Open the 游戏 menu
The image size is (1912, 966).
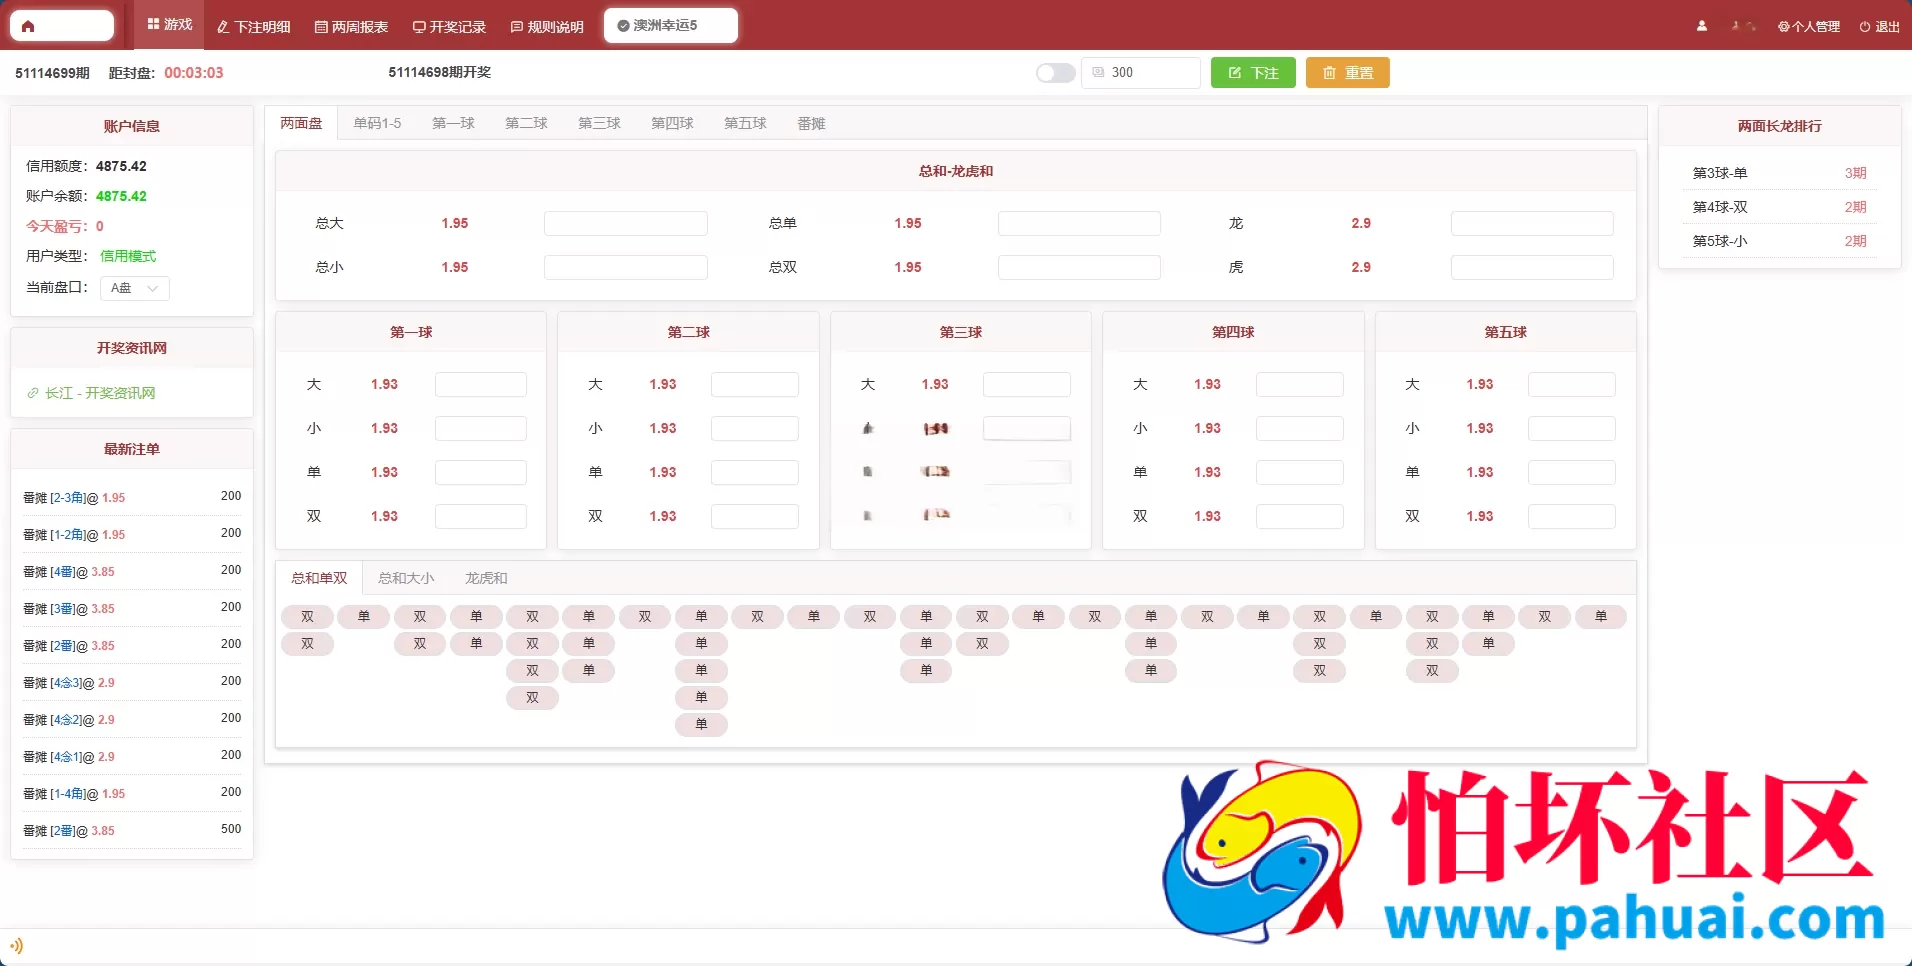tap(169, 25)
